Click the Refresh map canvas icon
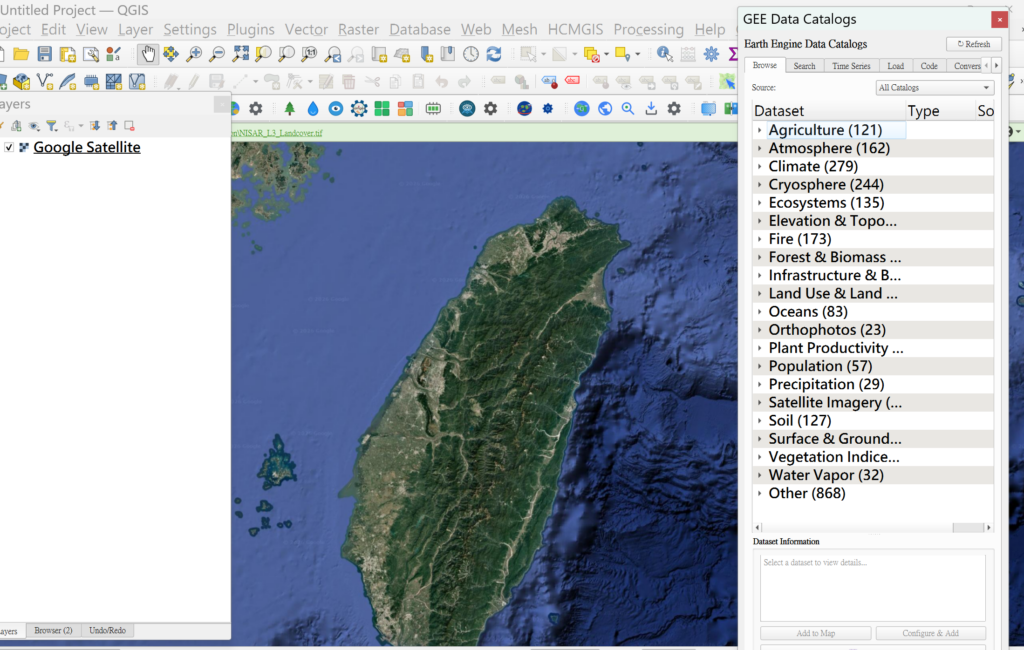The height and width of the screenshot is (650, 1024). (x=494, y=54)
